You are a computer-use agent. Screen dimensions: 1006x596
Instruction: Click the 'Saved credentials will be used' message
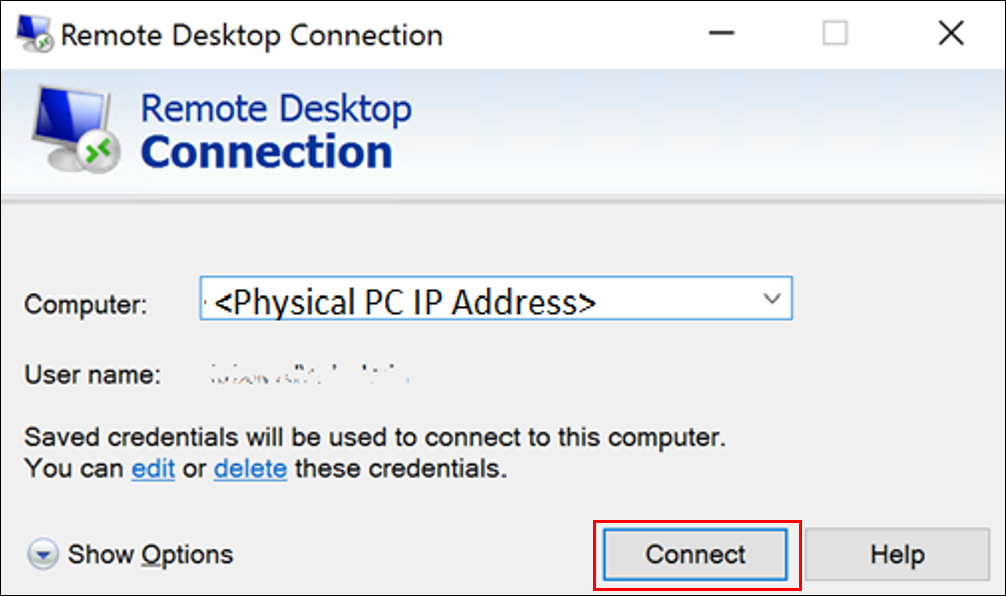[x=374, y=438]
